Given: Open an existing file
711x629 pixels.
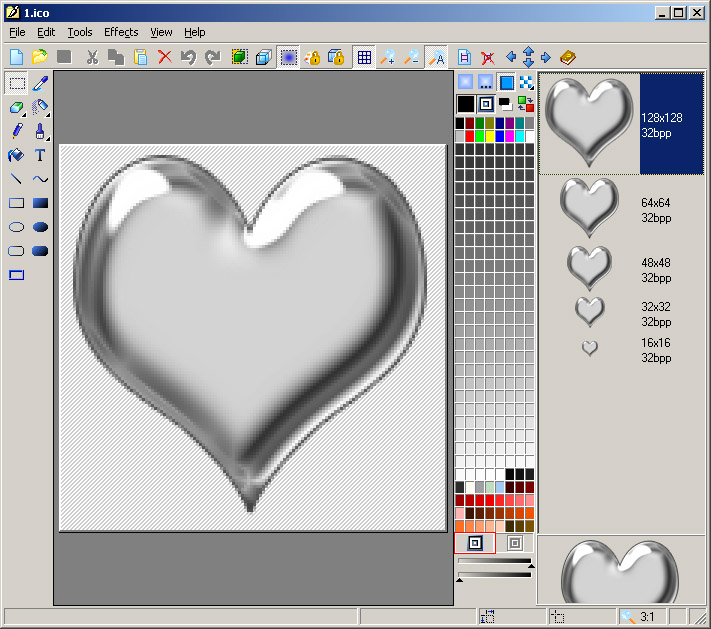Looking at the screenshot, I should pos(40,57).
